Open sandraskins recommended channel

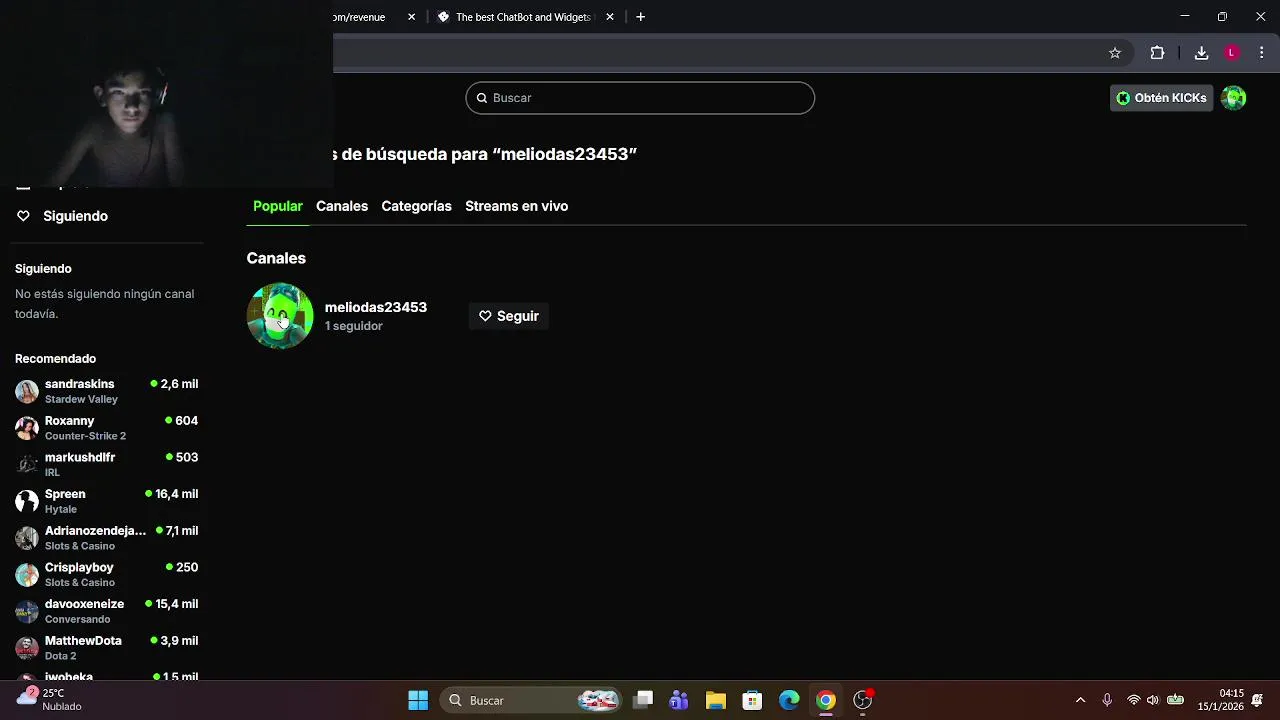coord(107,391)
